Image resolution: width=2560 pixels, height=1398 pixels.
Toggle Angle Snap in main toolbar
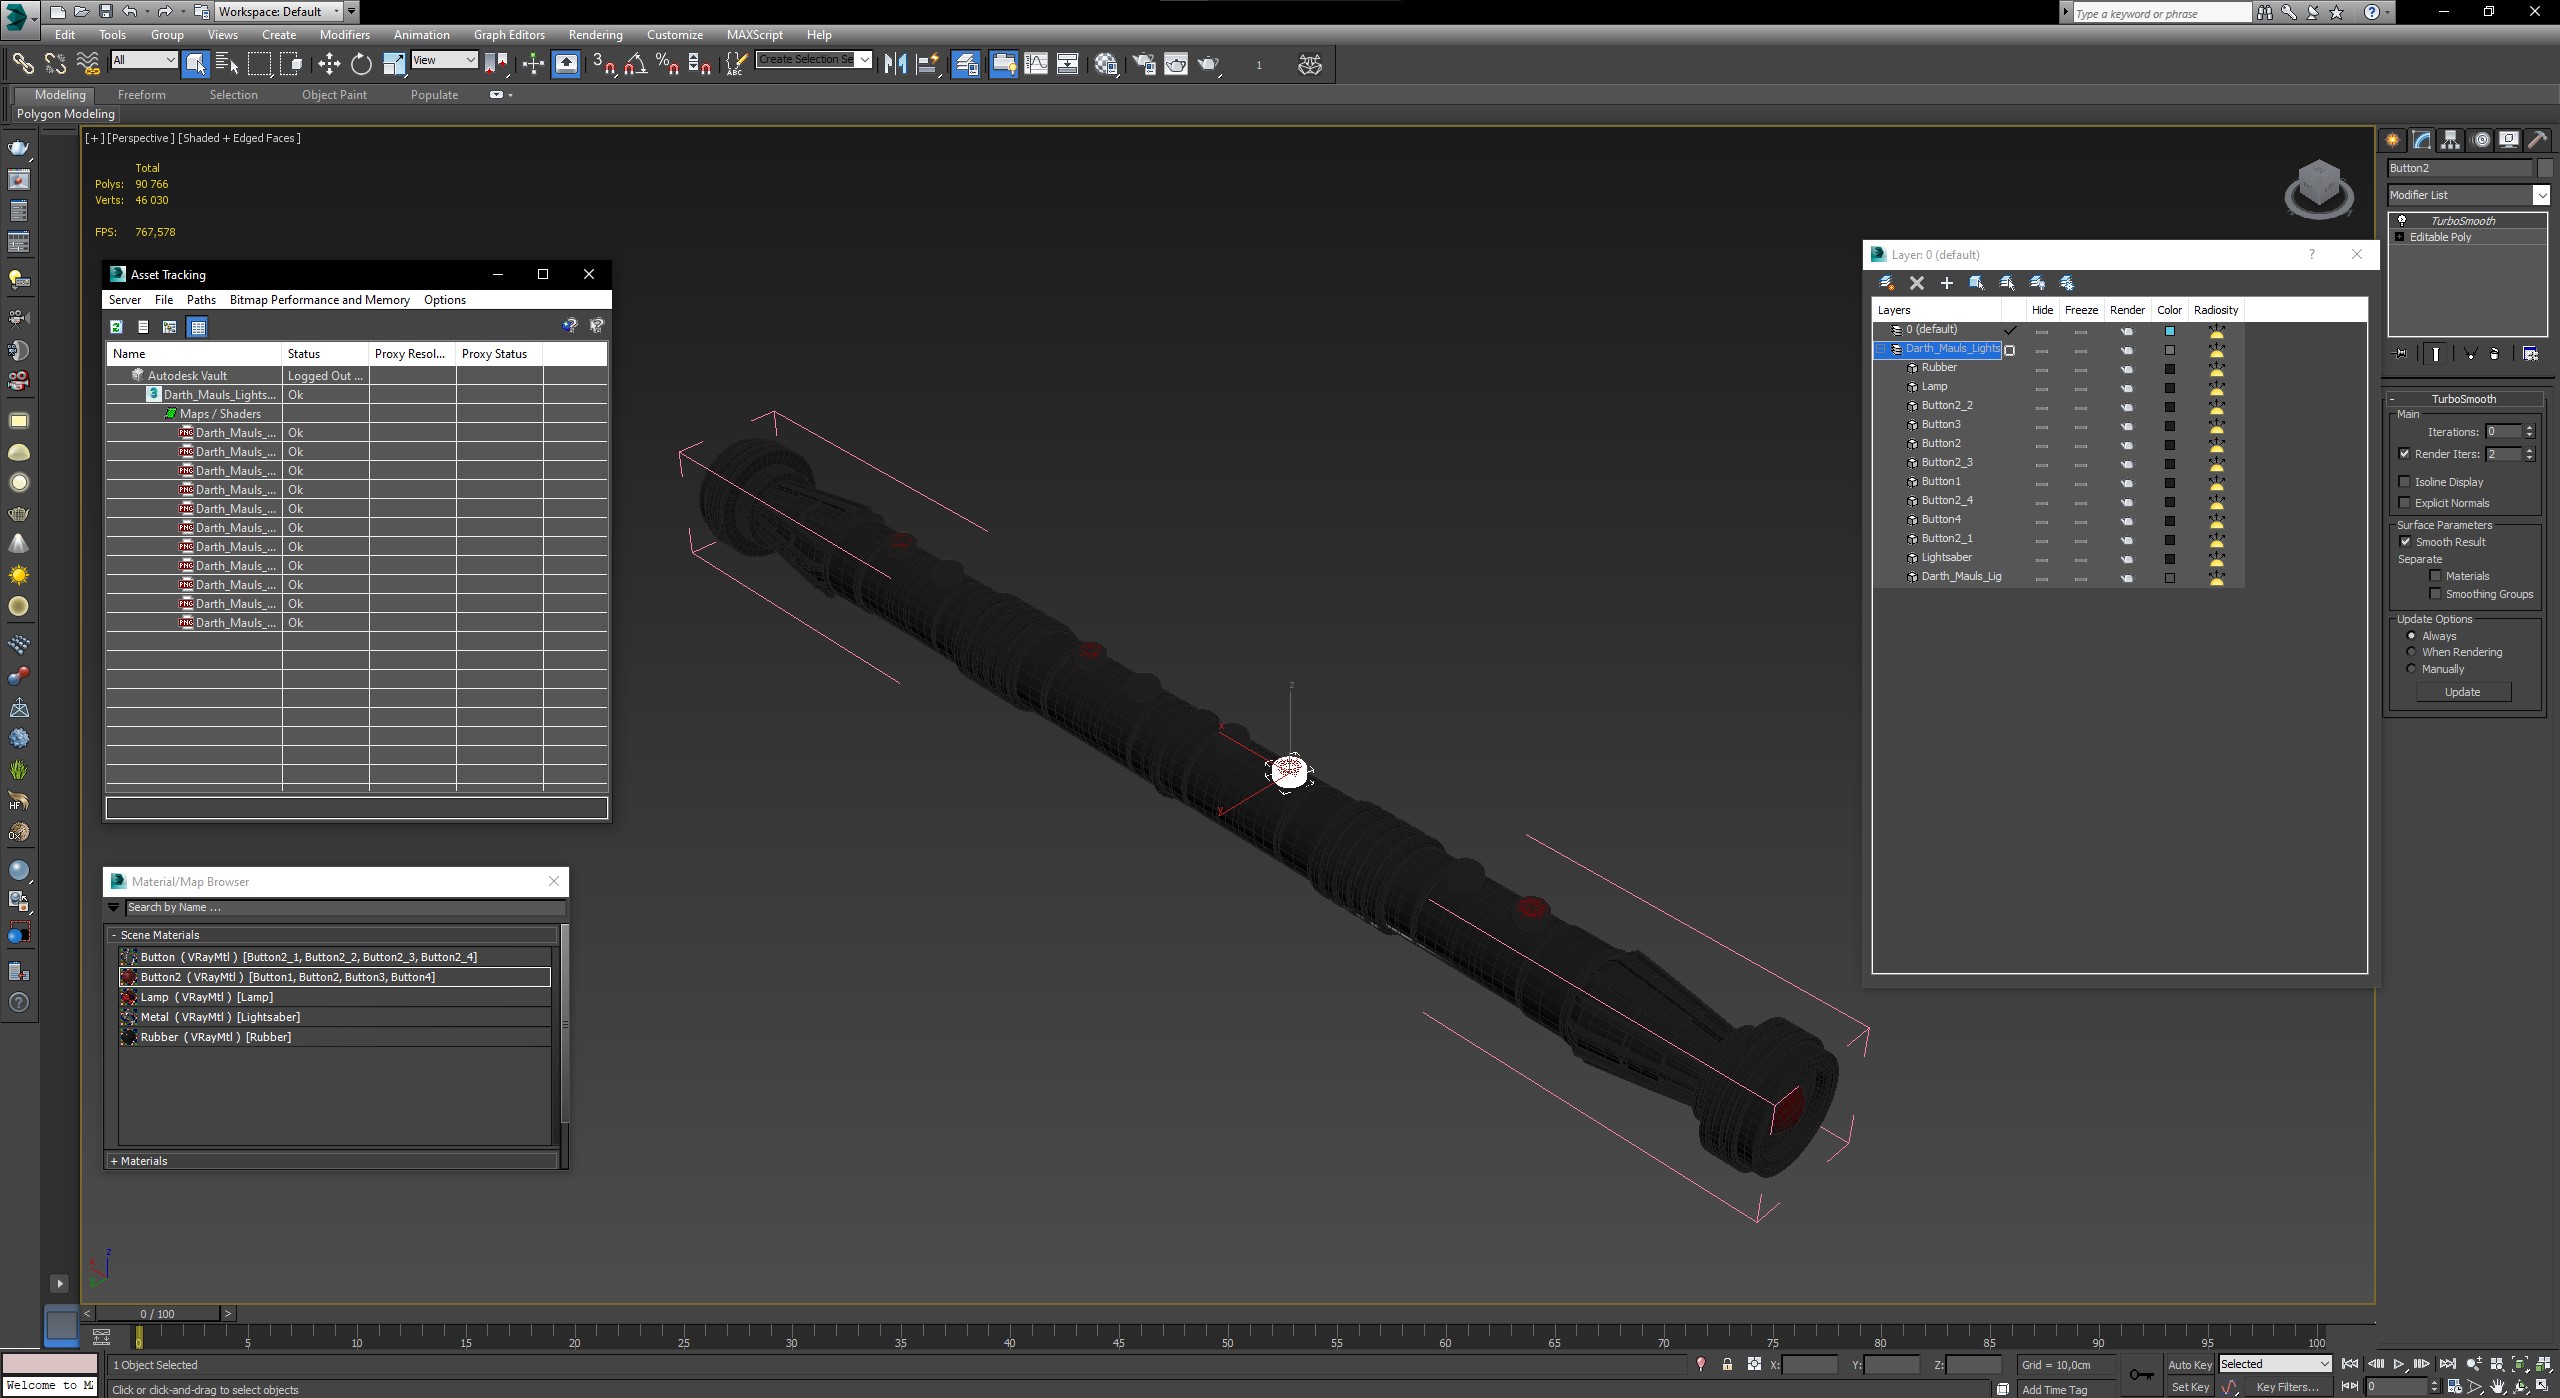636,64
